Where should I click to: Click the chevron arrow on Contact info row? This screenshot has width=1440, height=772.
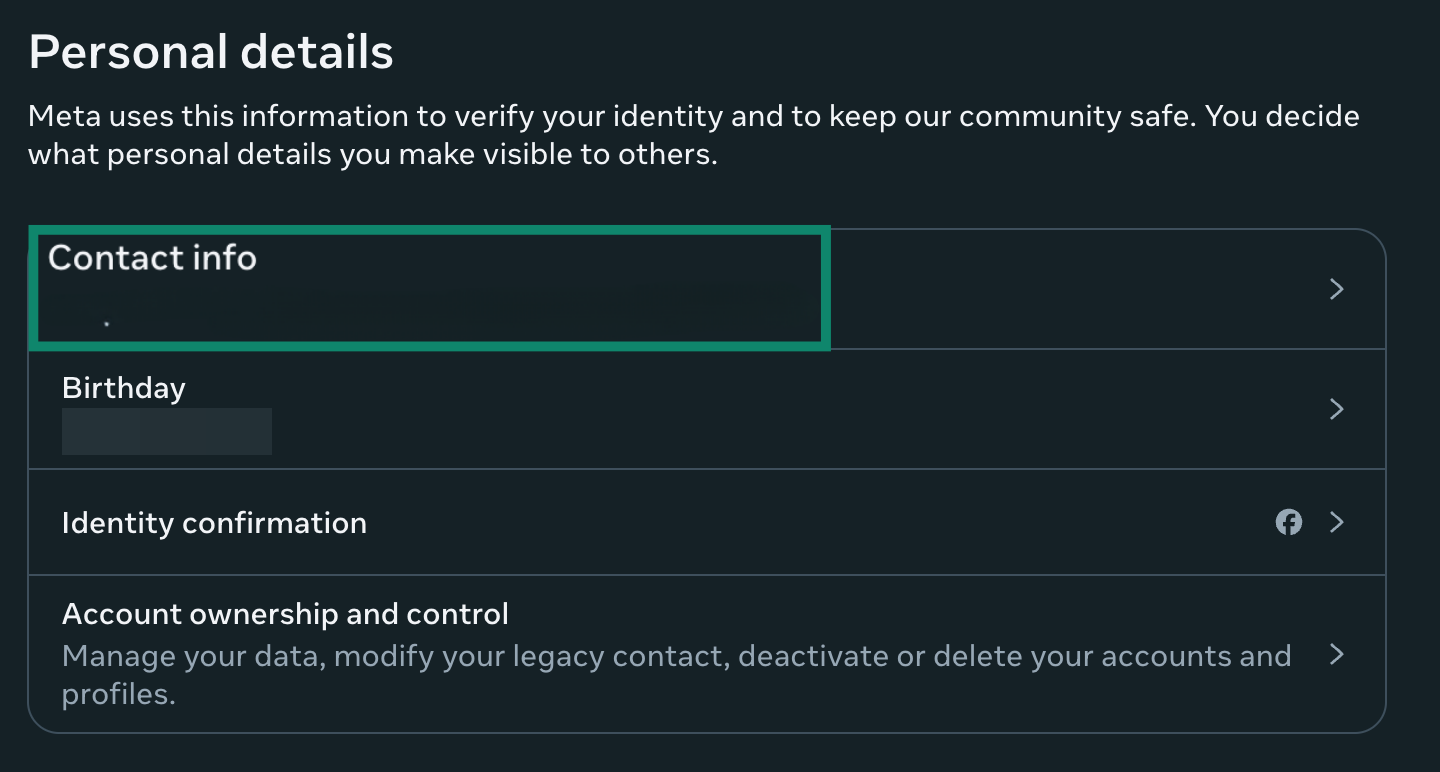click(x=1337, y=288)
